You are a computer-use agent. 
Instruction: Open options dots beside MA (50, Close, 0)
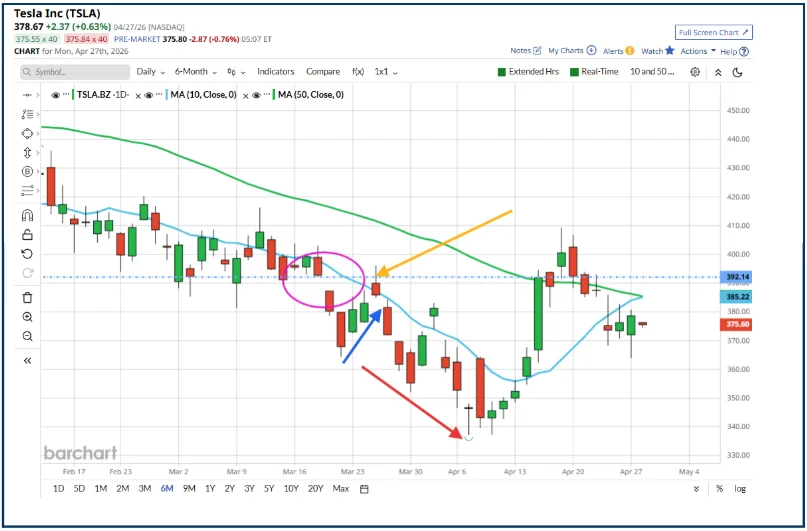coord(268,95)
